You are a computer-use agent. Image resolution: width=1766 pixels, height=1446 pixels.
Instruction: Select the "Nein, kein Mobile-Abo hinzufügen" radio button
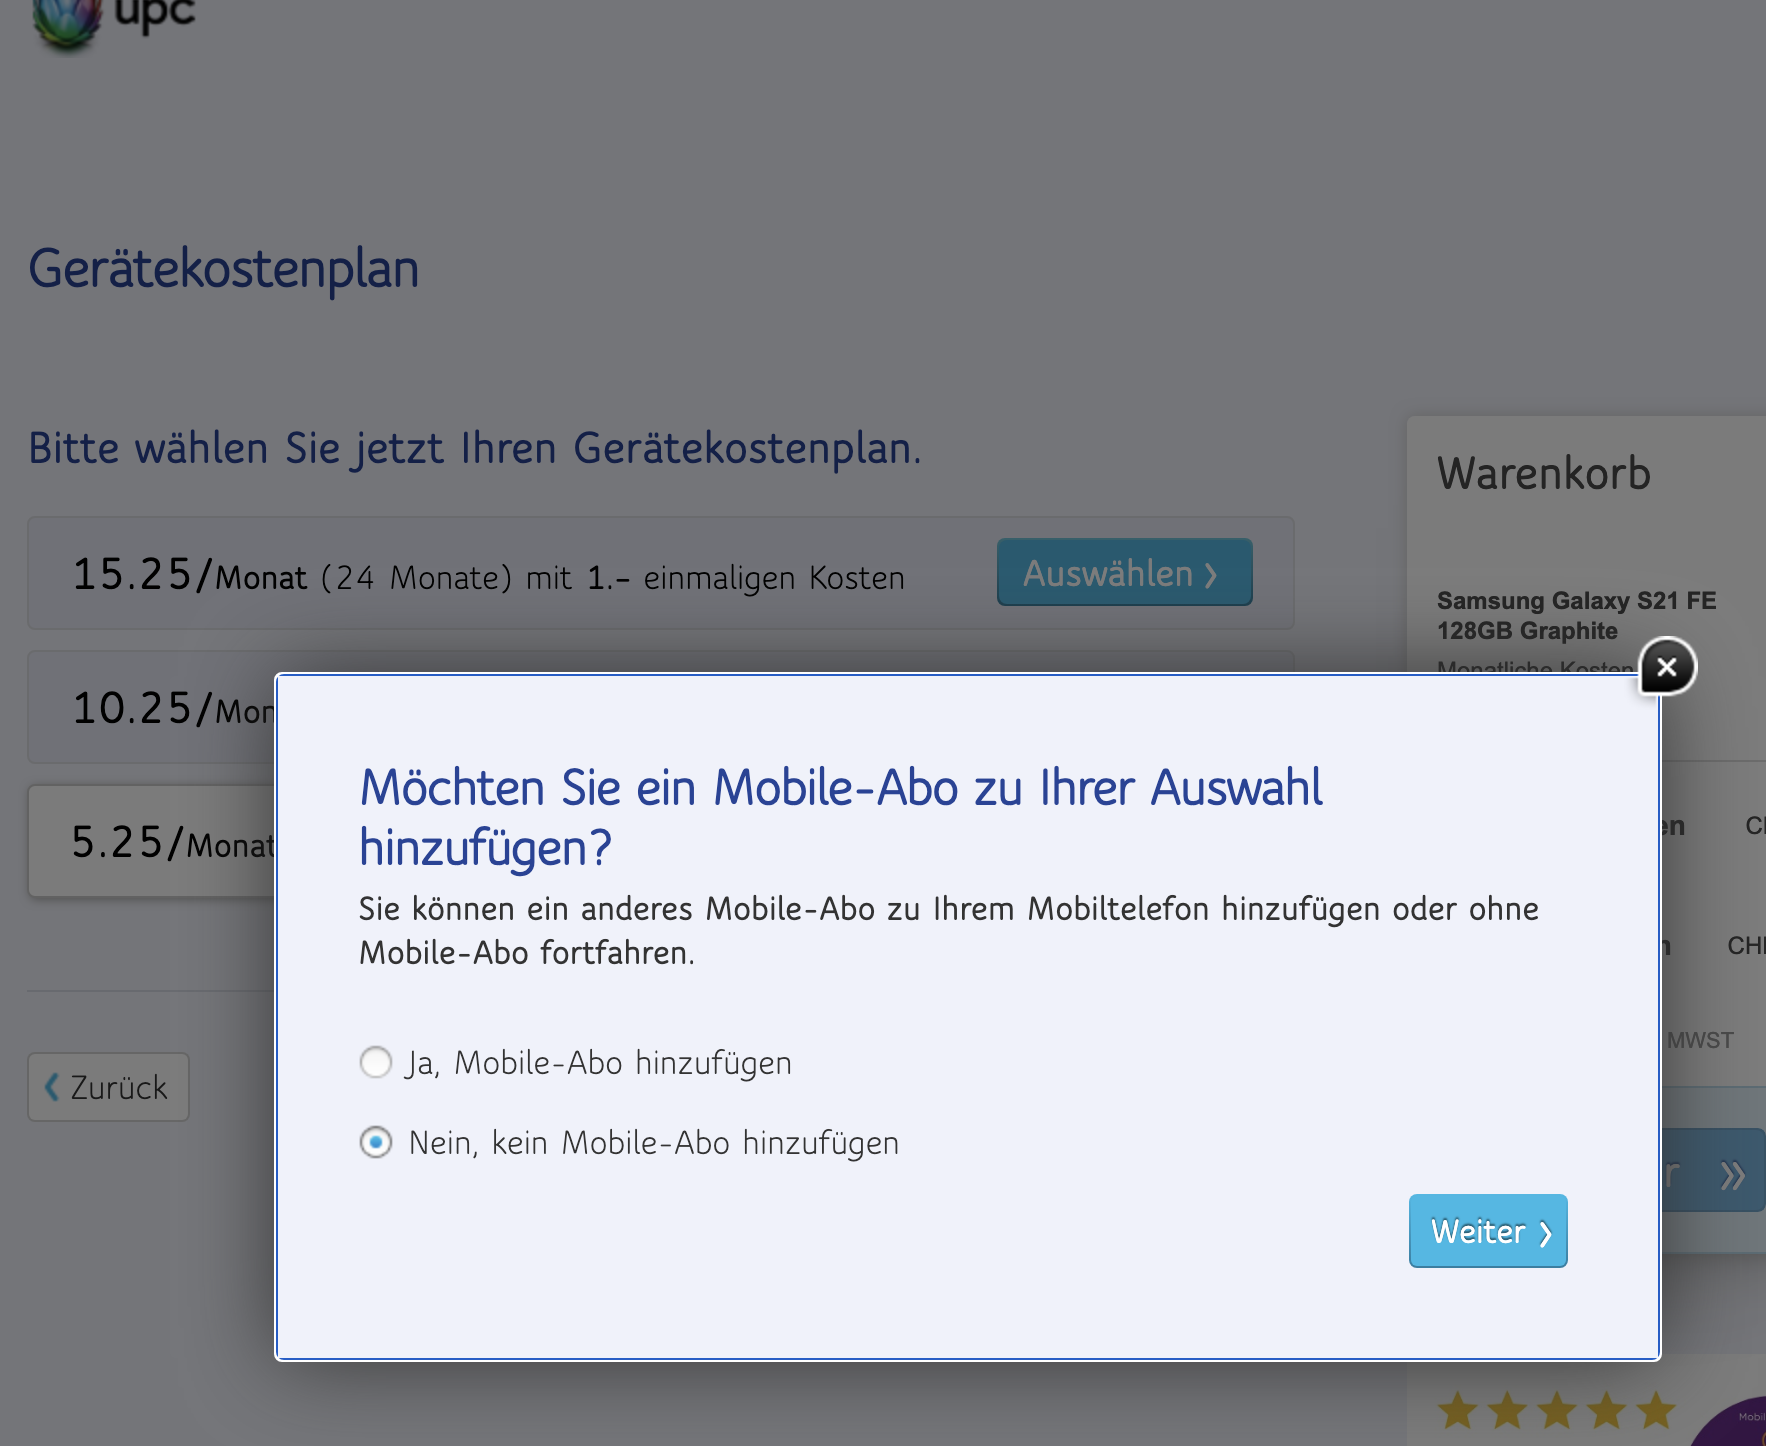pyautogui.click(x=376, y=1142)
